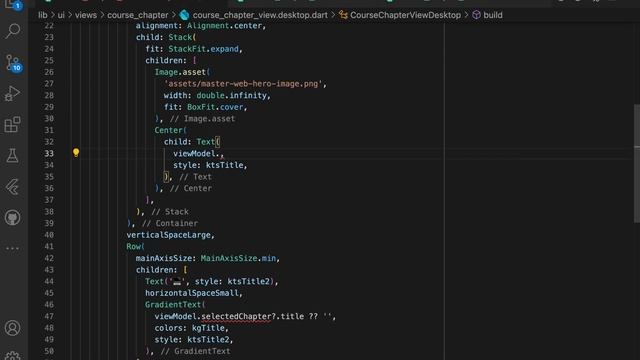Click 'MainAxisSize.min' on line 42
Screen dimensions: 640x360
238,258
